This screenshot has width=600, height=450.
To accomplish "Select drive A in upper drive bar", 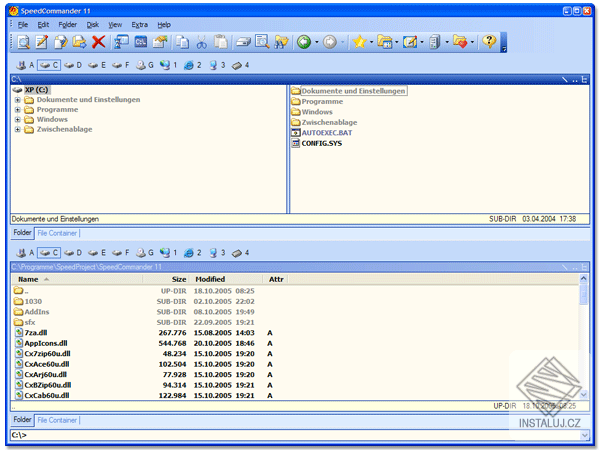I will 25,65.
